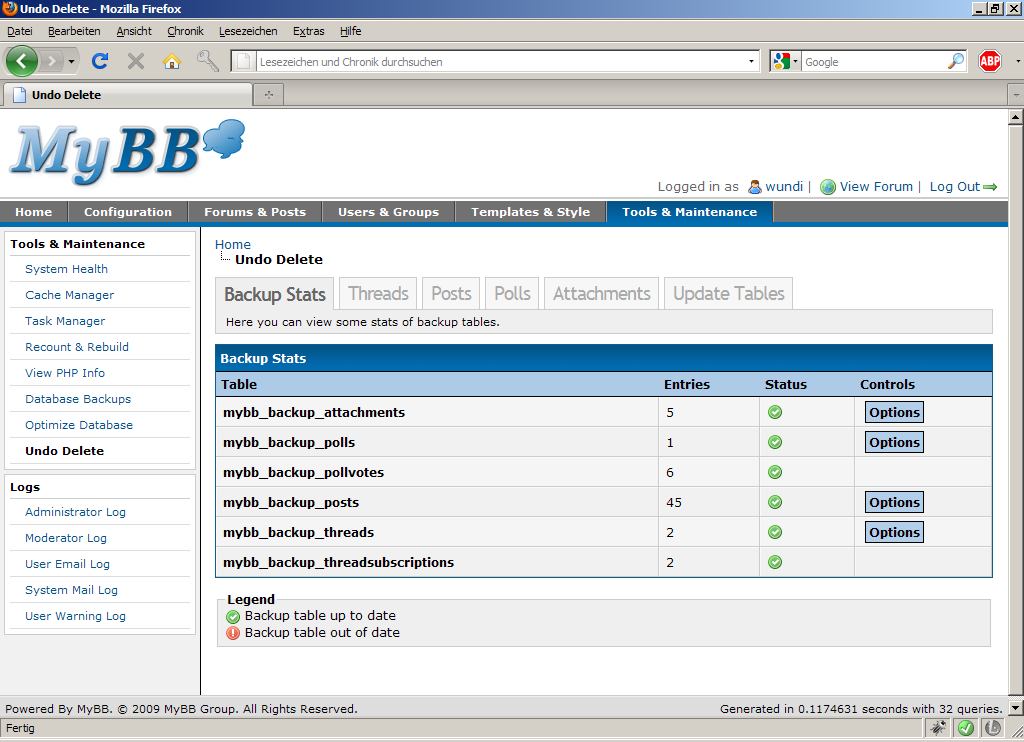Click the vertical scrollbar down arrow
The height and width of the screenshot is (742, 1024).
(1016, 707)
